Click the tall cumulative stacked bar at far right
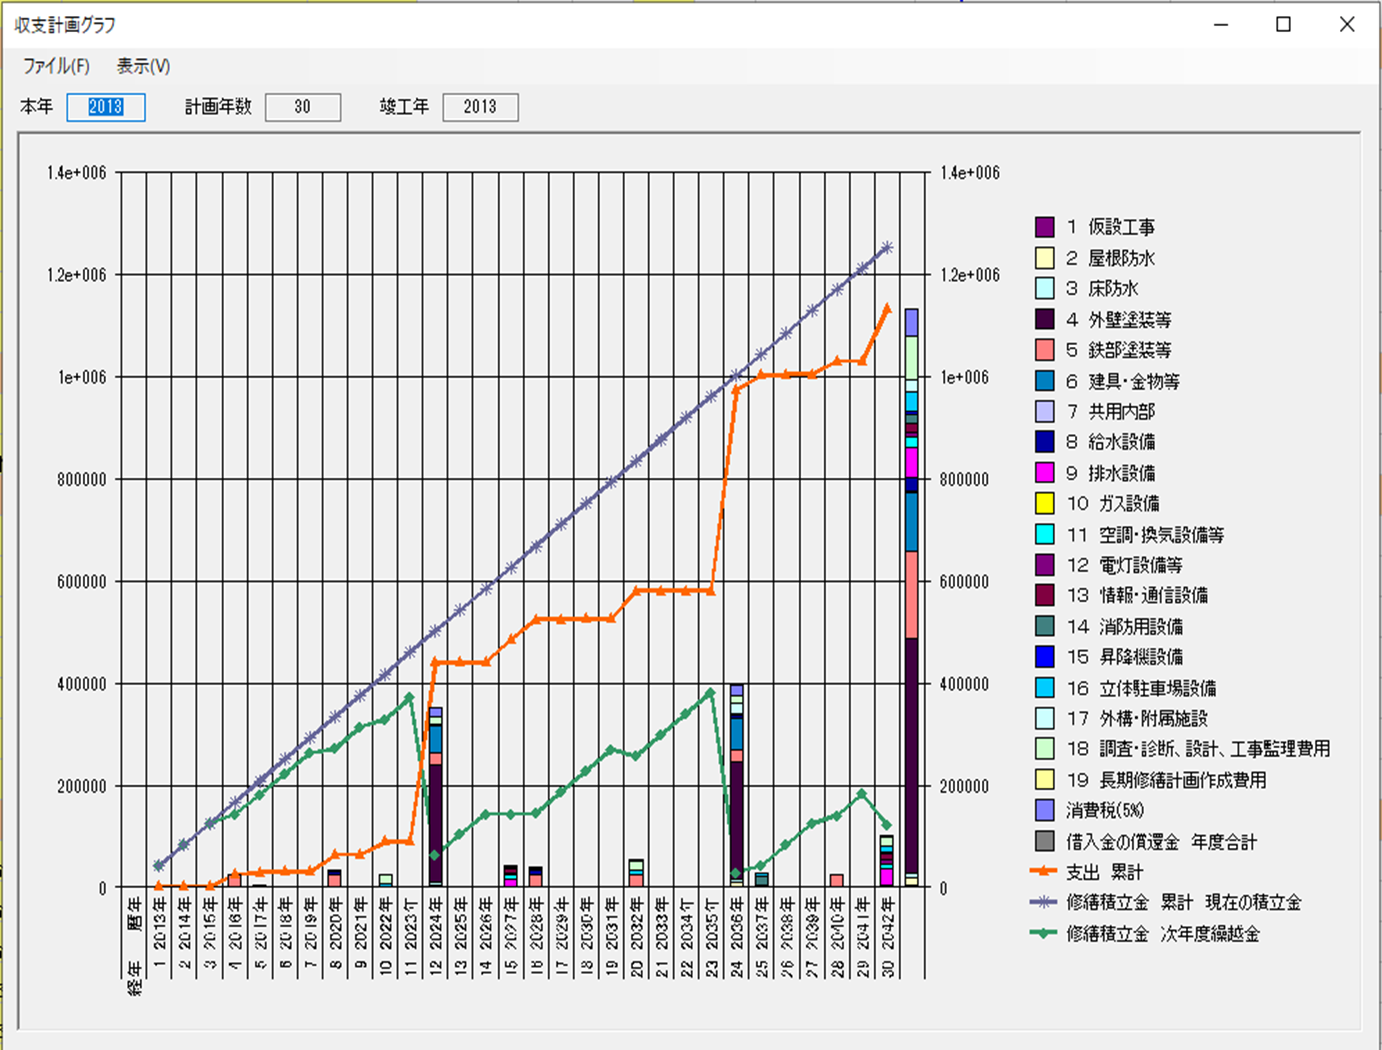1382x1050 pixels. point(911,600)
